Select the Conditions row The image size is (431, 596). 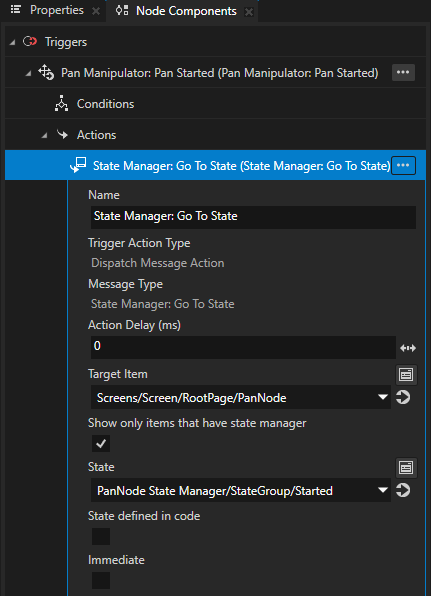click(215, 104)
